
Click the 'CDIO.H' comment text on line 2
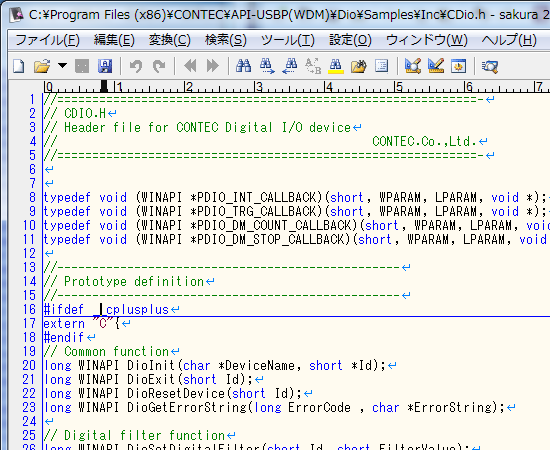pyautogui.click(x=85, y=113)
